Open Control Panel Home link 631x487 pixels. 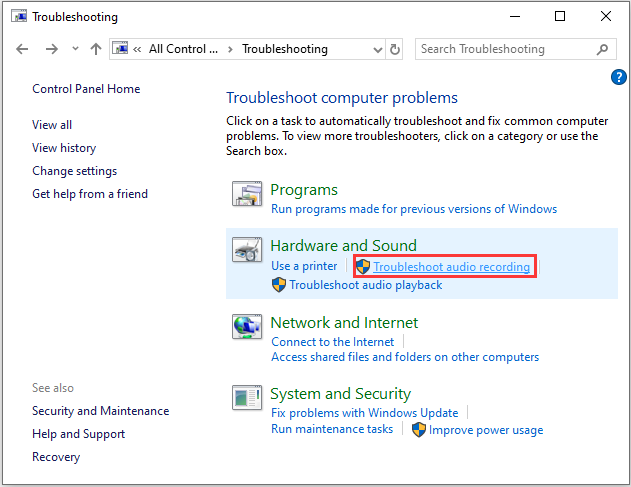point(86,89)
